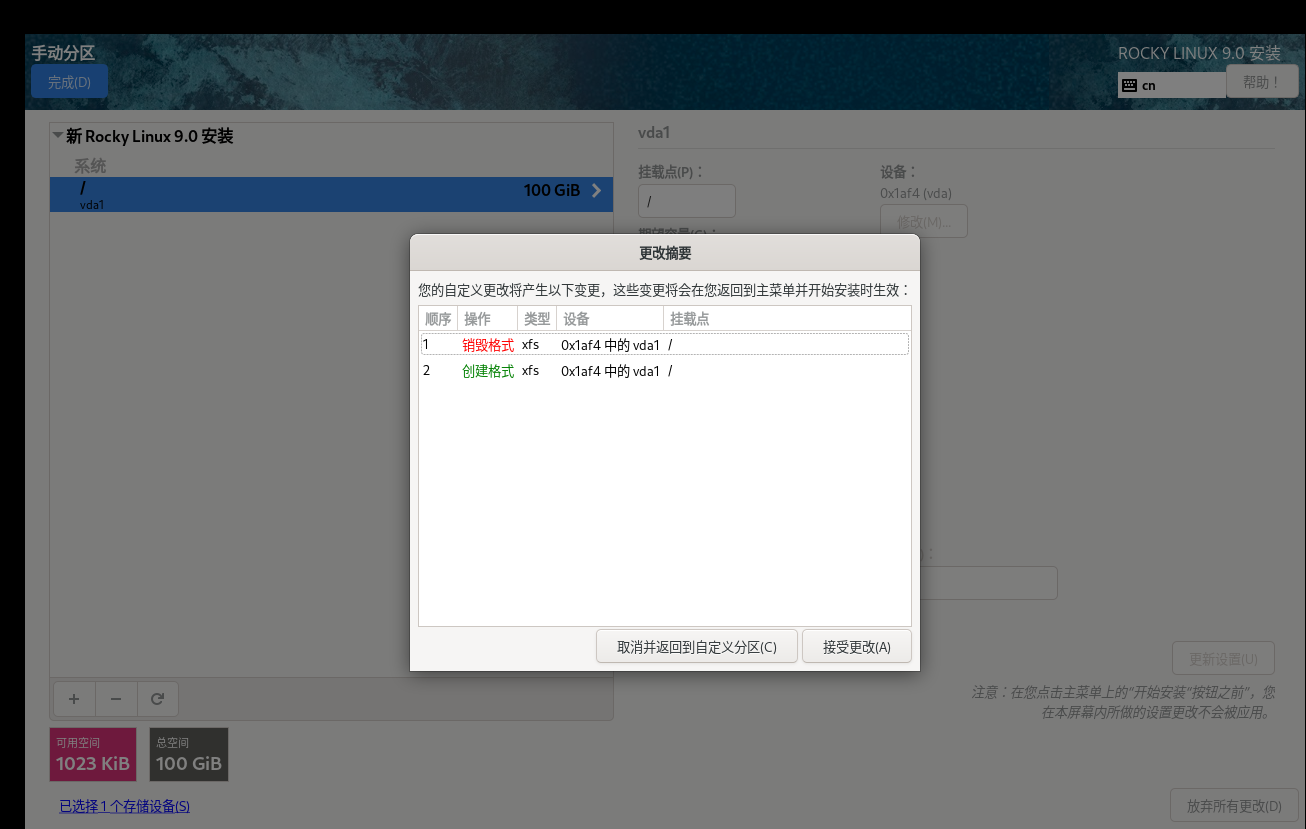Click the vda1 heading on right panel
Screen dimensions: 1306x829
(654, 132)
